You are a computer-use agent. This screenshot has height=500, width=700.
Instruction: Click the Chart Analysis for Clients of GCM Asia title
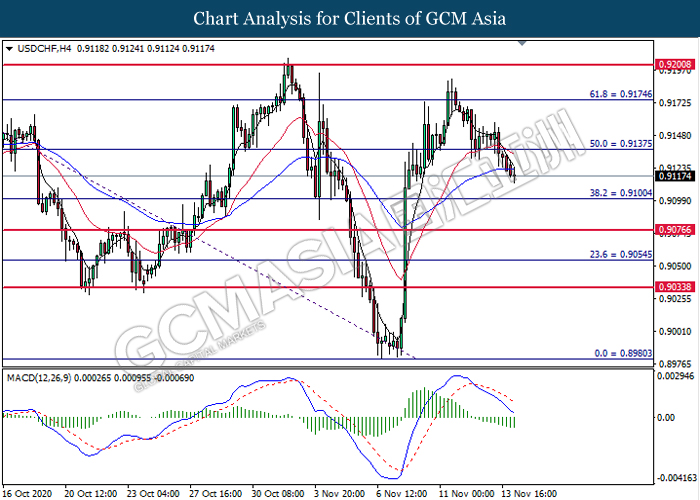[x=350, y=19]
